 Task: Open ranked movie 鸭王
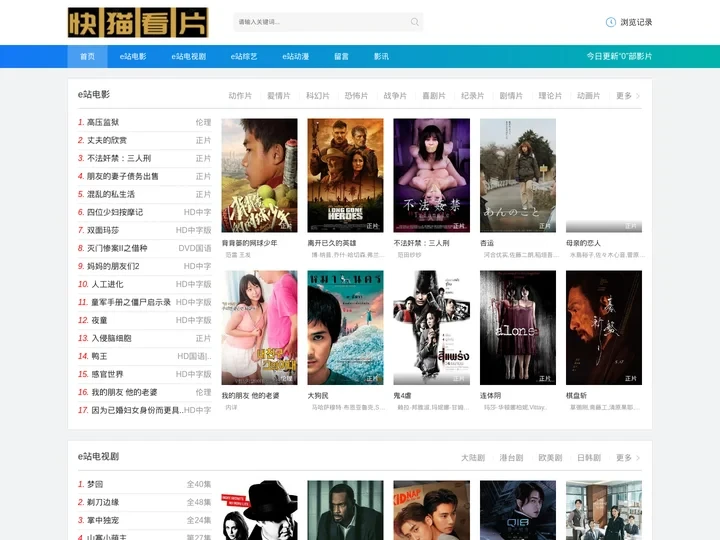(x=99, y=356)
